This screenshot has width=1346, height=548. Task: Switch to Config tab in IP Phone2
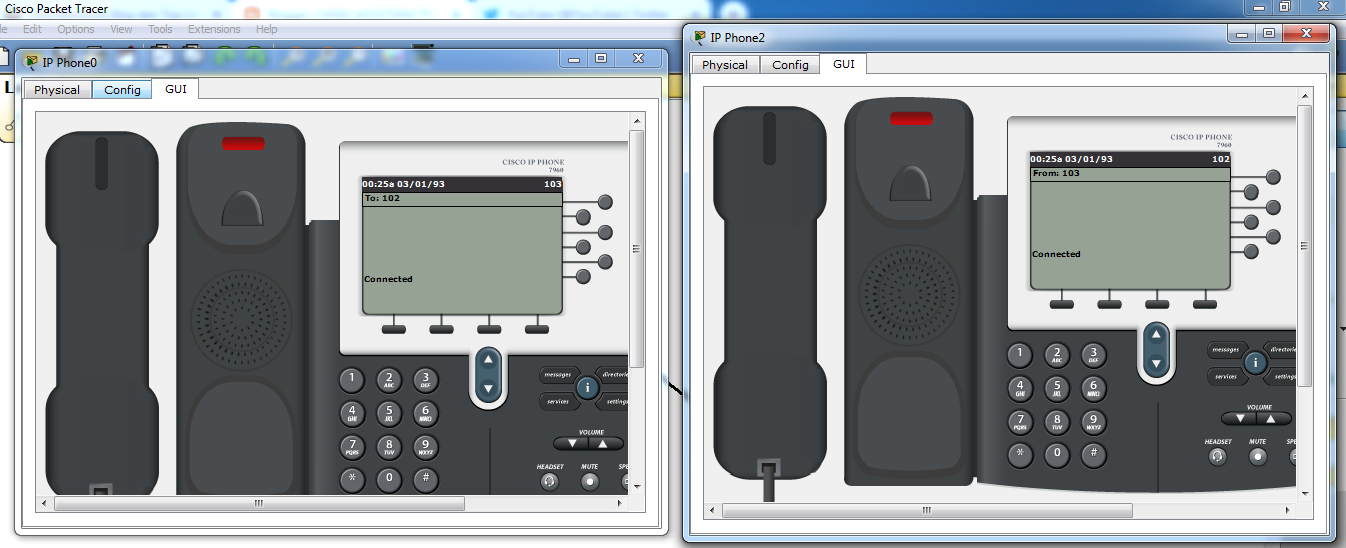[790, 65]
